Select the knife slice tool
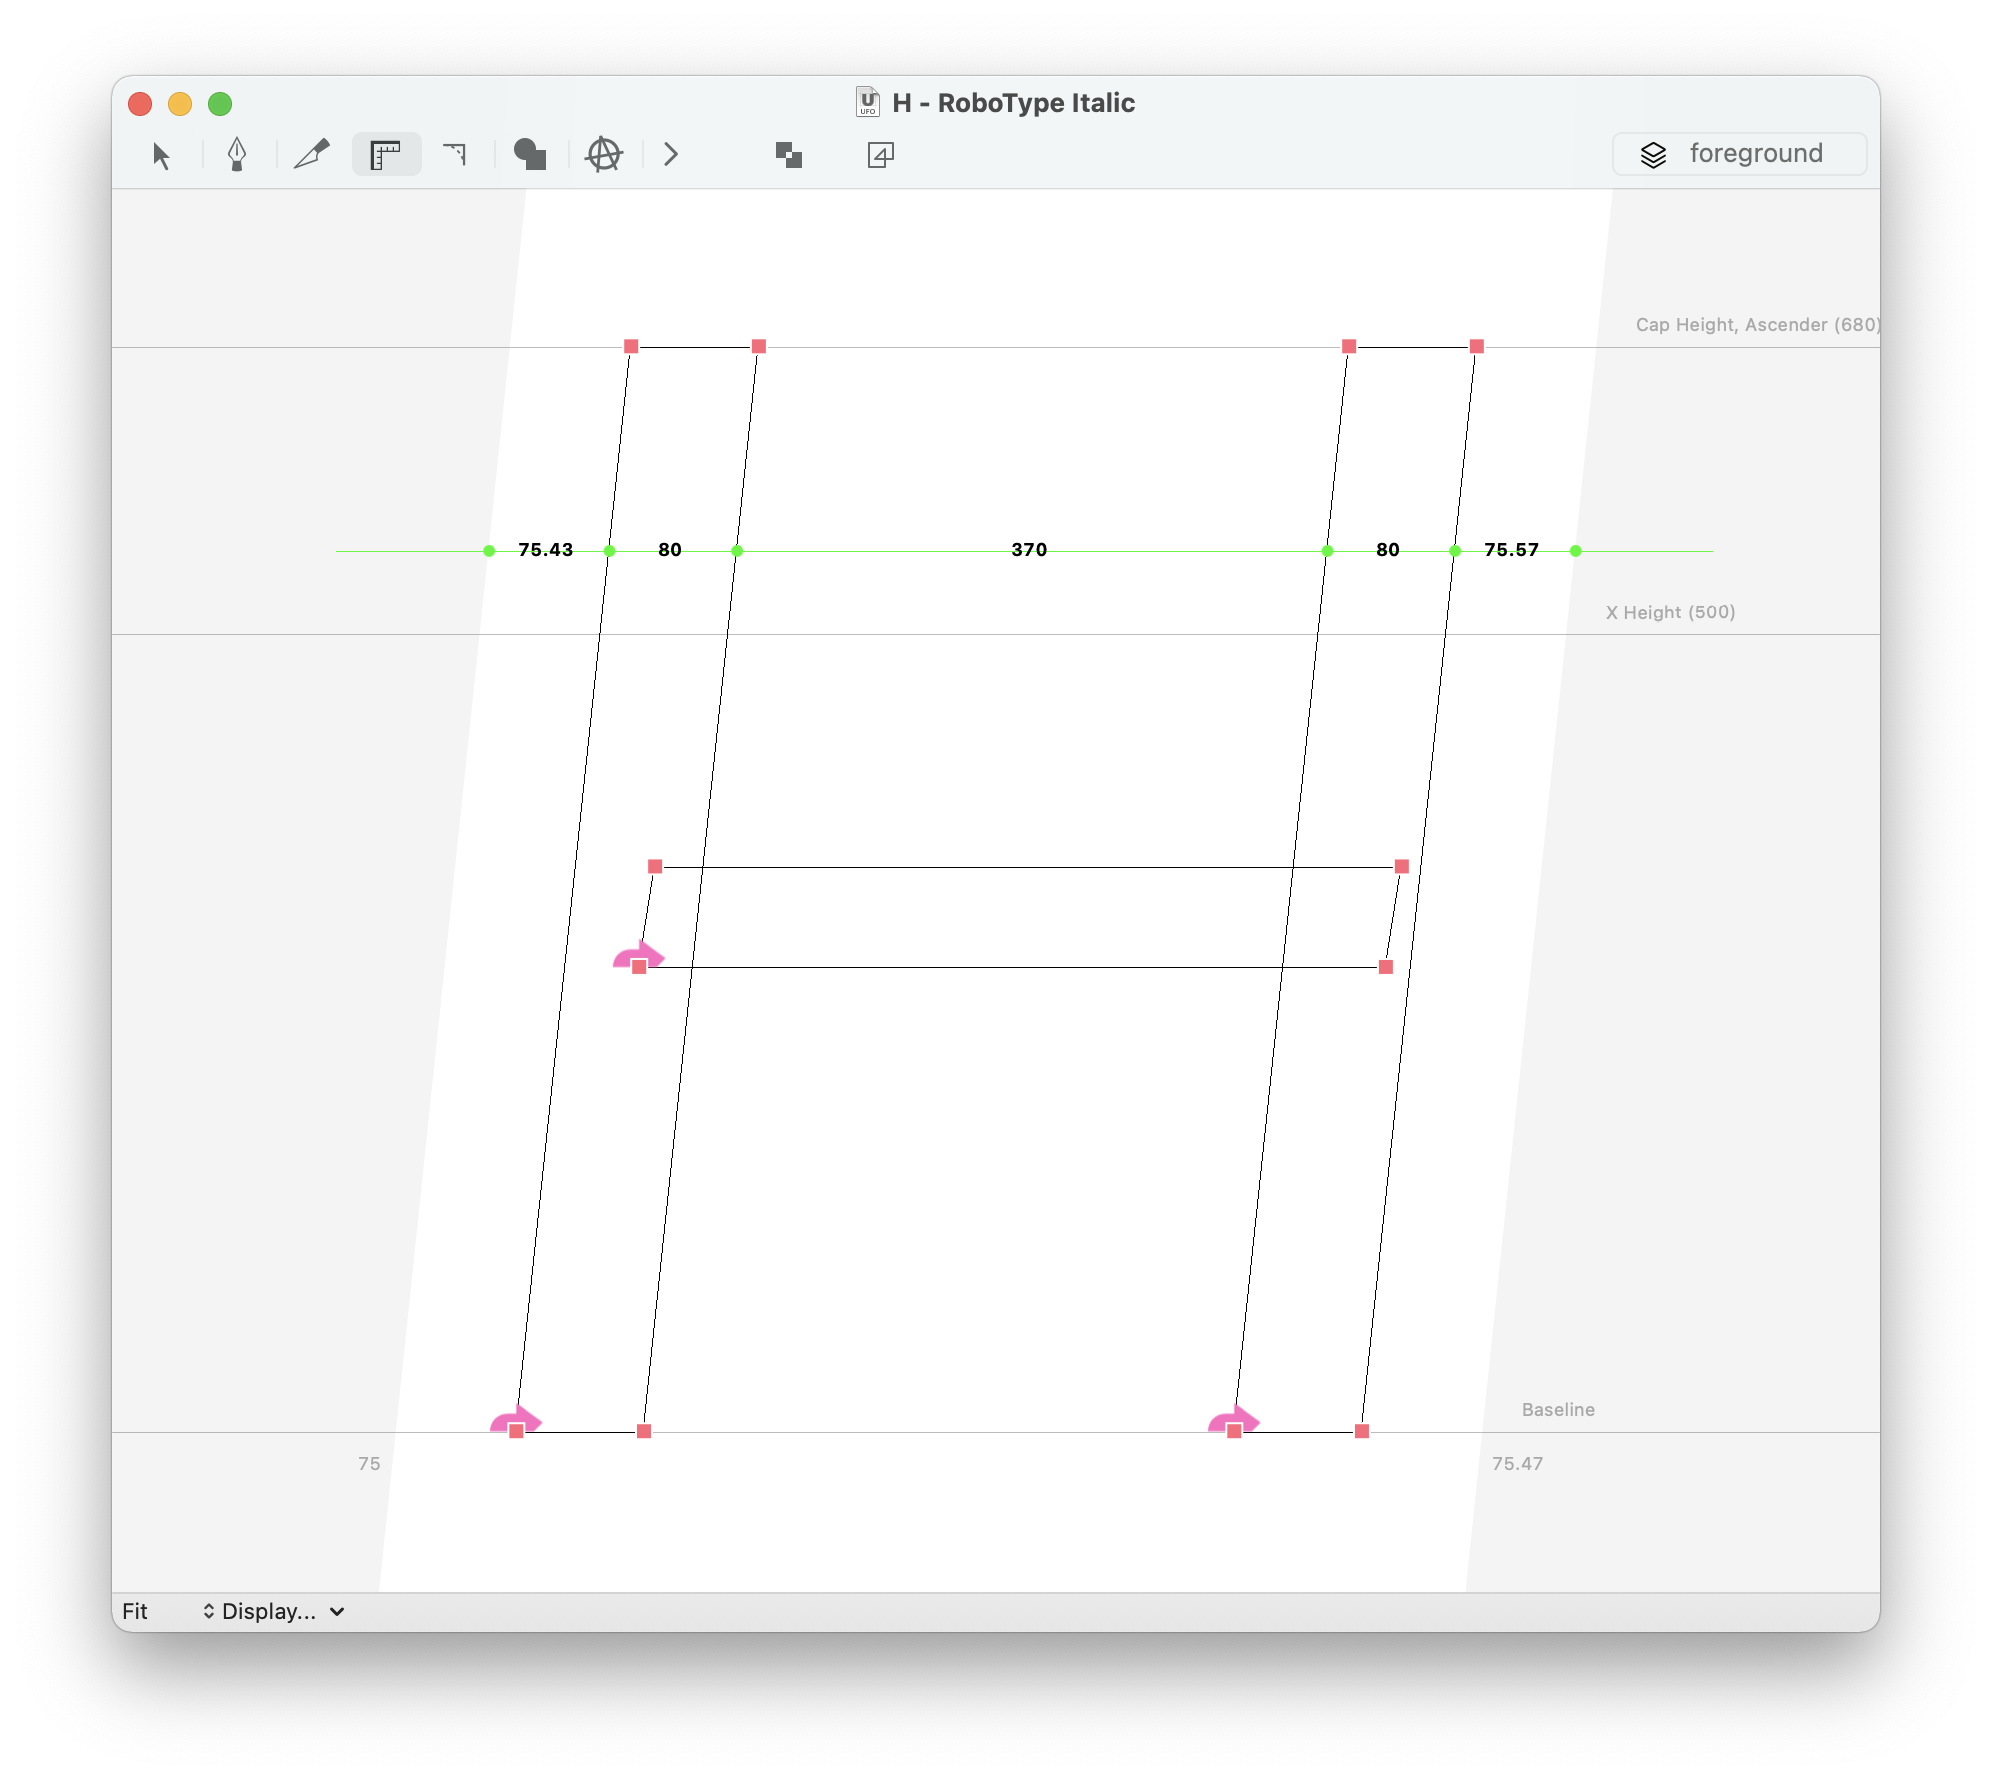 (312, 155)
